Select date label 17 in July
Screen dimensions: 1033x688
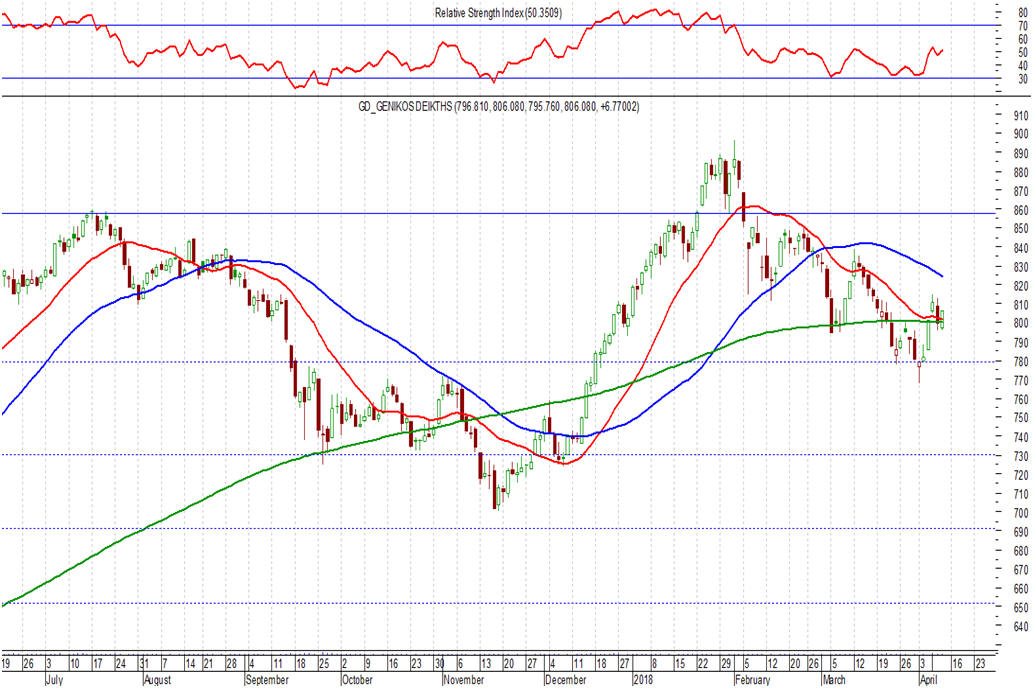click(x=98, y=664)
